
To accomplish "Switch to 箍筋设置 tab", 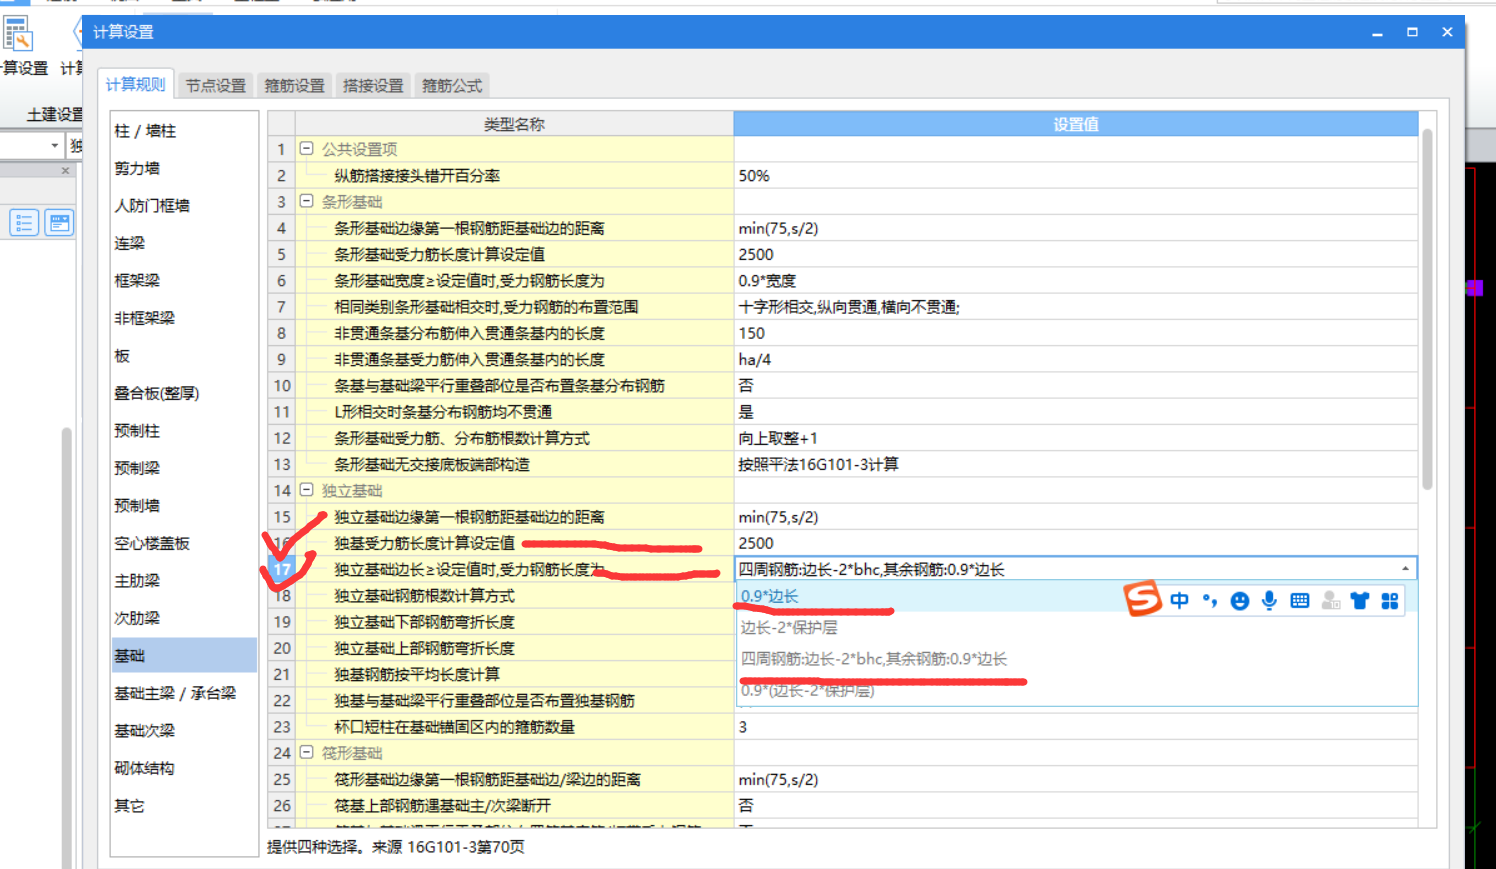I will click(295, 86).
